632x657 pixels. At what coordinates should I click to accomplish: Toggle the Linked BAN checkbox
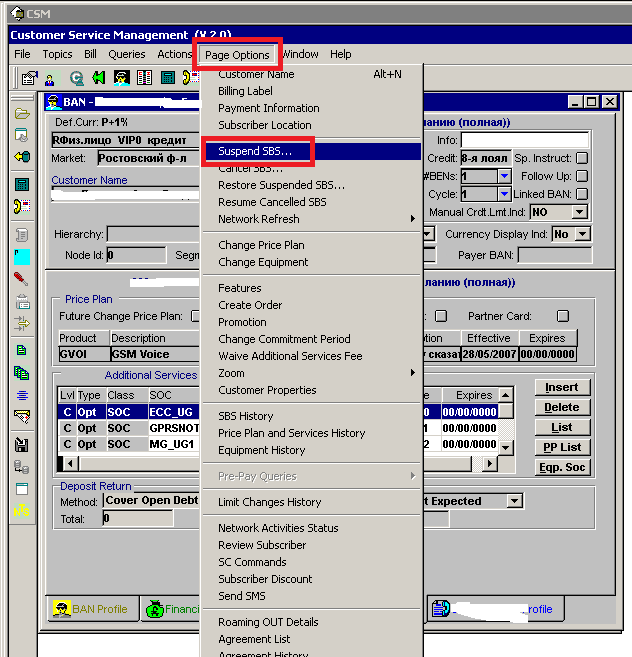tap(582, 194)
